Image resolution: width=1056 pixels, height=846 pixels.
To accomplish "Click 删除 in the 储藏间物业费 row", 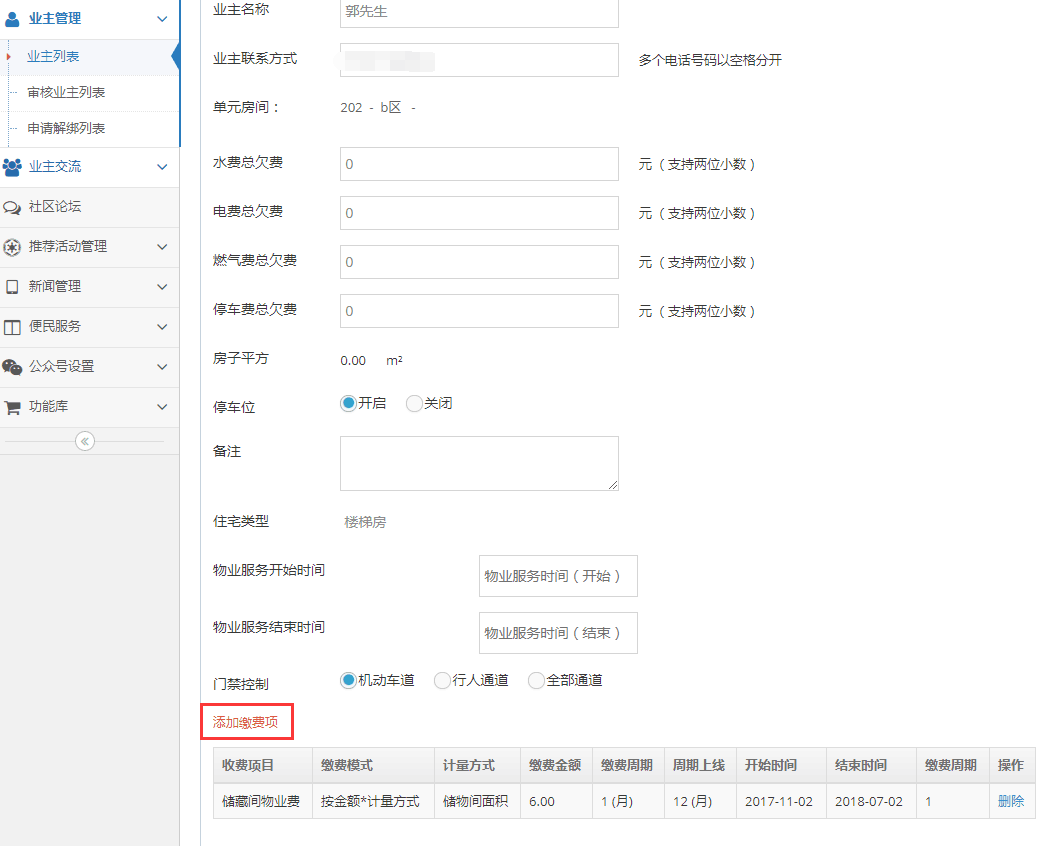I will (1010, 801).
